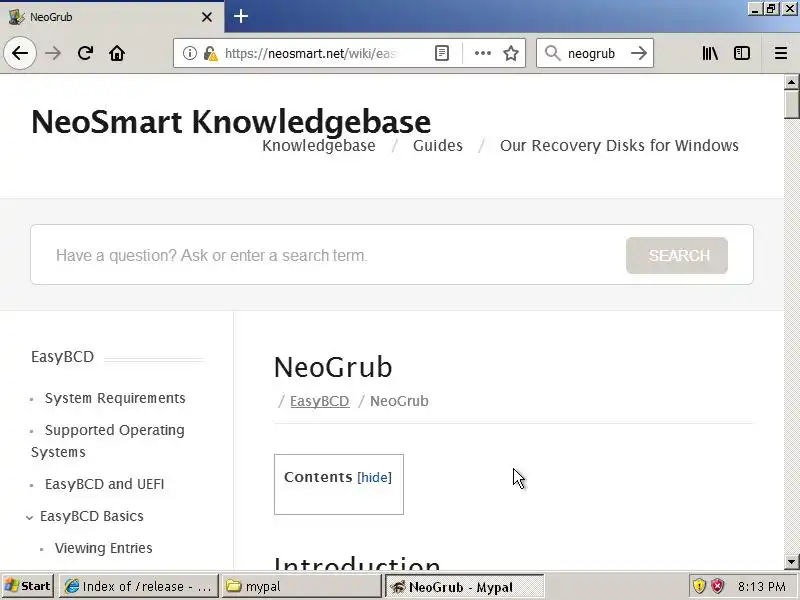Bookmark this page with the star
Image resolution: width=800 pixels, height=600 pixels.
[511, 53]
